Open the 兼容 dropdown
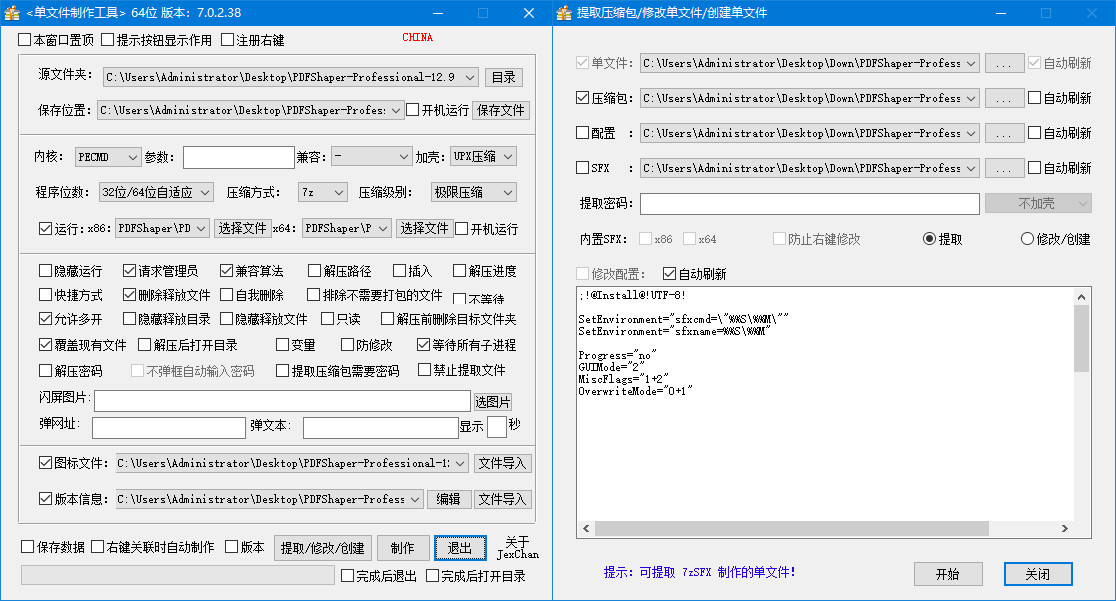 click(x=404, y=157)
